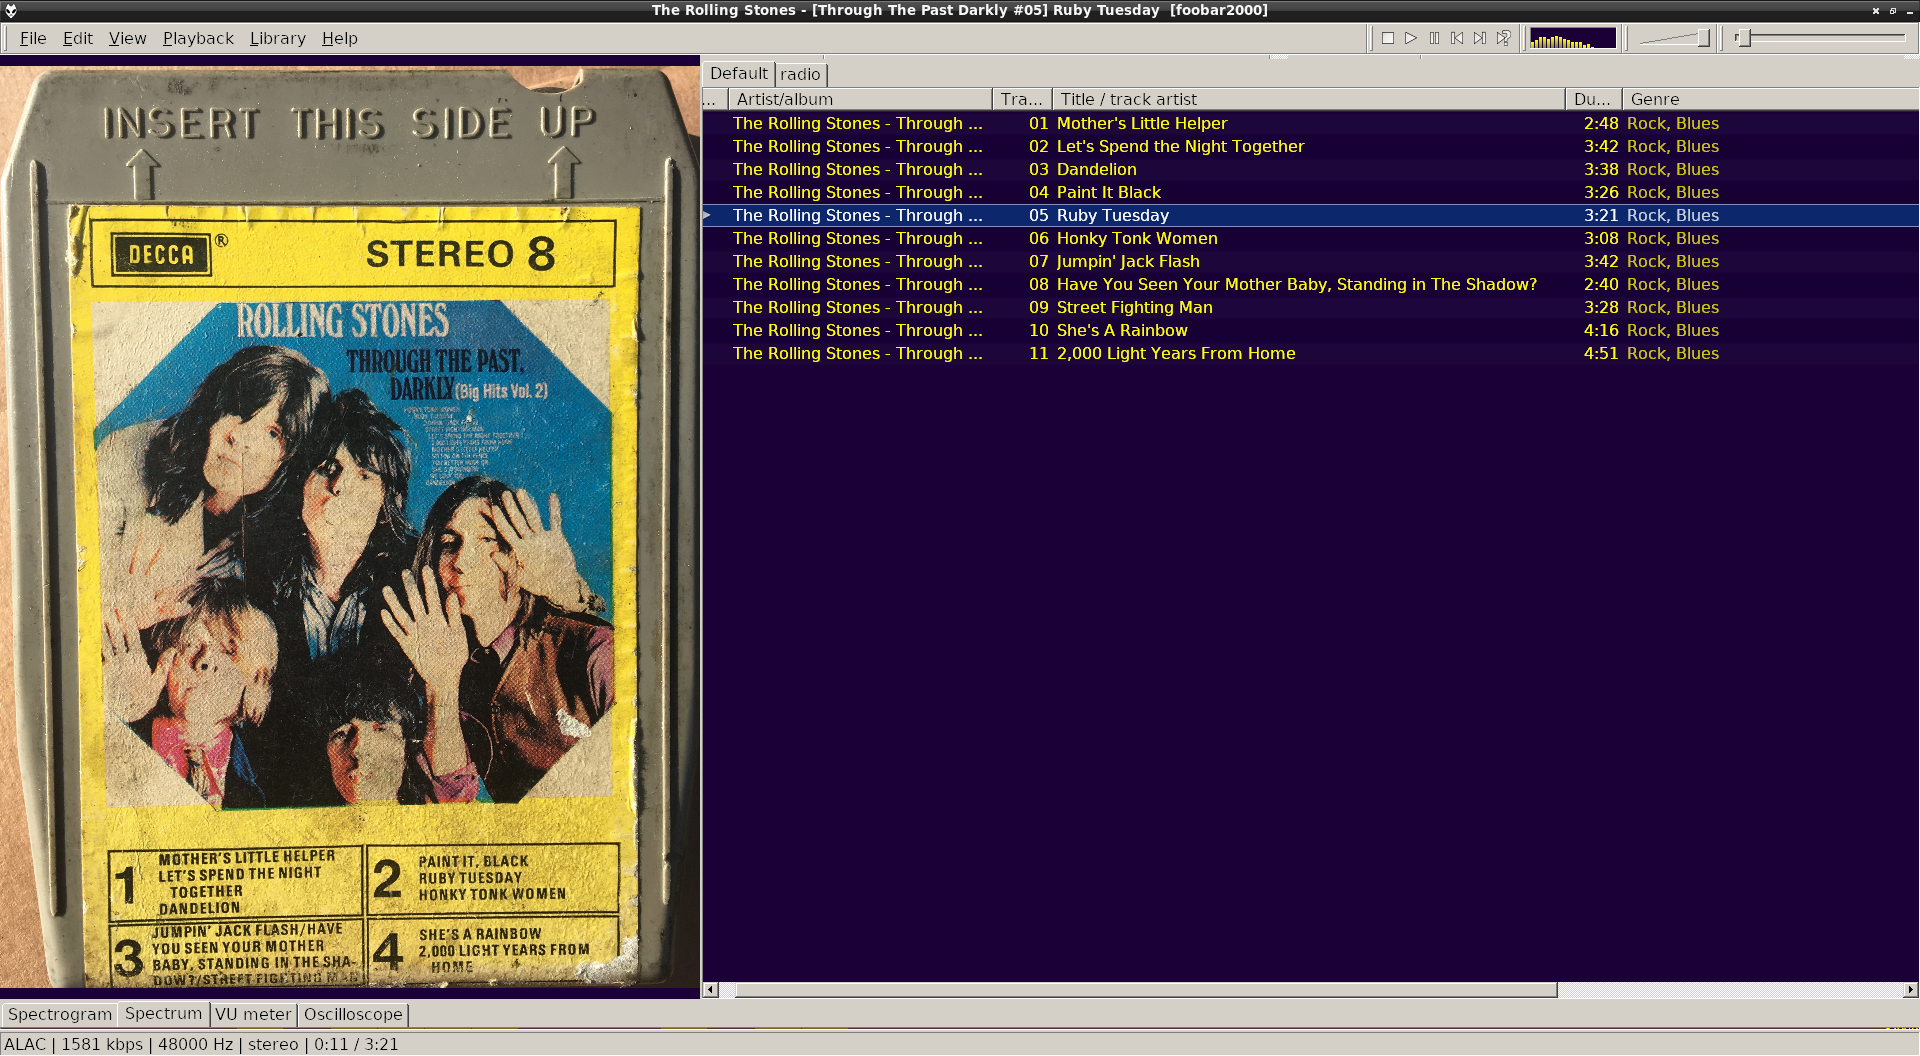This screenshot has width=1920, height=1056.
Task: Select playing track 'Ruby Tuesday'
Action: (x=1310, y=215)
